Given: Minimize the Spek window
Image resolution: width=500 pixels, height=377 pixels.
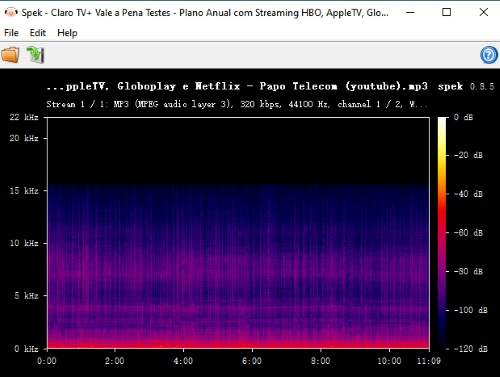Looking at the screenshot, I should [x=410, y=13].
